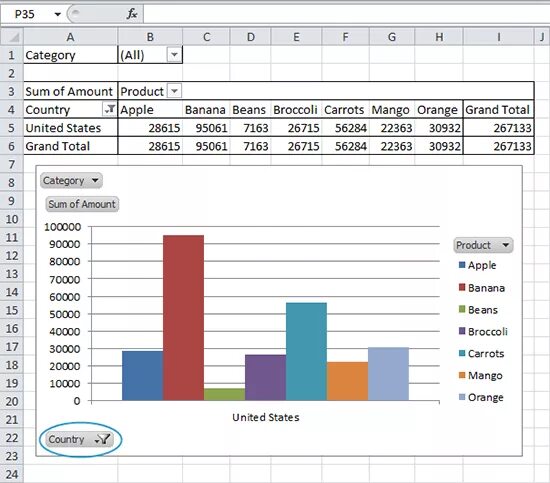Select row 1 header
The image size is (550, 483).
(12, 55)
